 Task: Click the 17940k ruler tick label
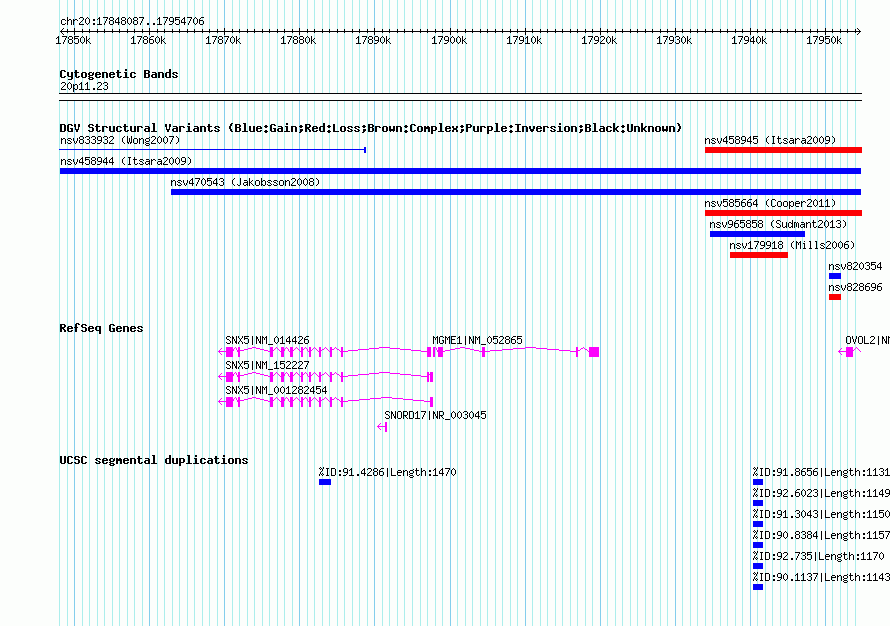pyautogui.click(x=749, y=40)
